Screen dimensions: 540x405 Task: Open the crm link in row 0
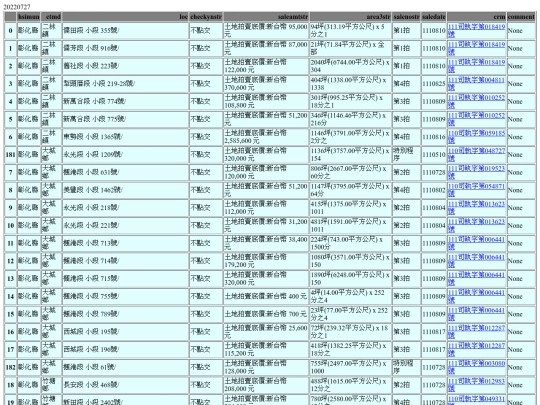coord(476,30)
